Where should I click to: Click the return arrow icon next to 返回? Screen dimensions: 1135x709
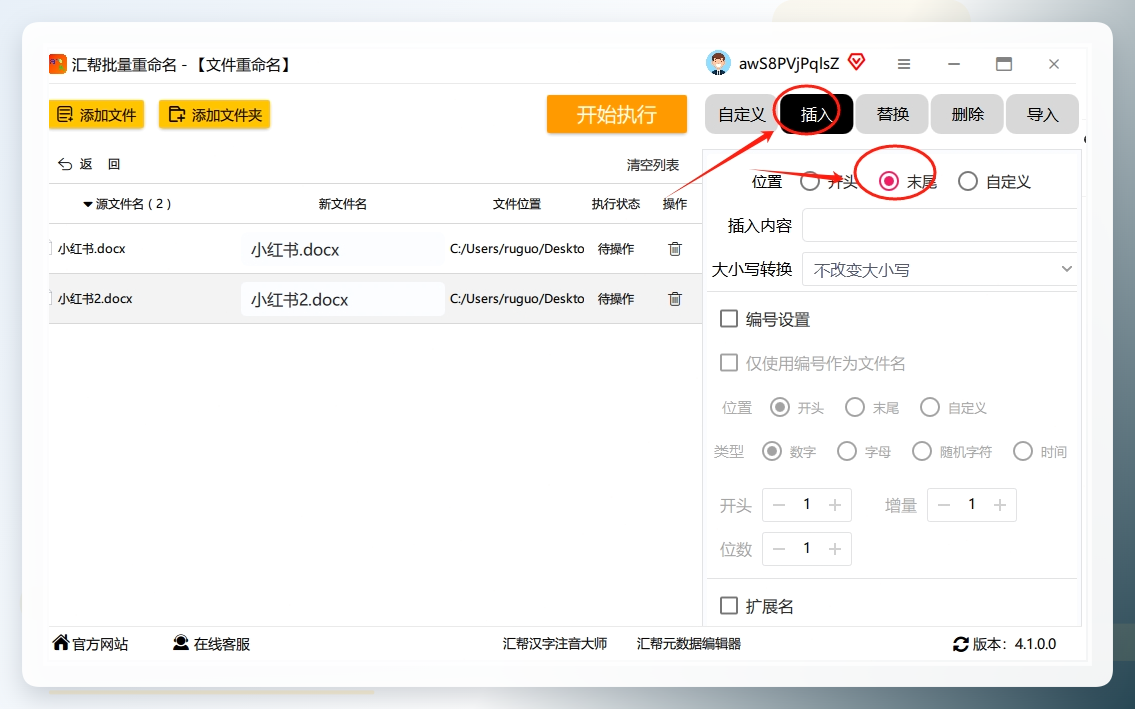pos(64,164)
